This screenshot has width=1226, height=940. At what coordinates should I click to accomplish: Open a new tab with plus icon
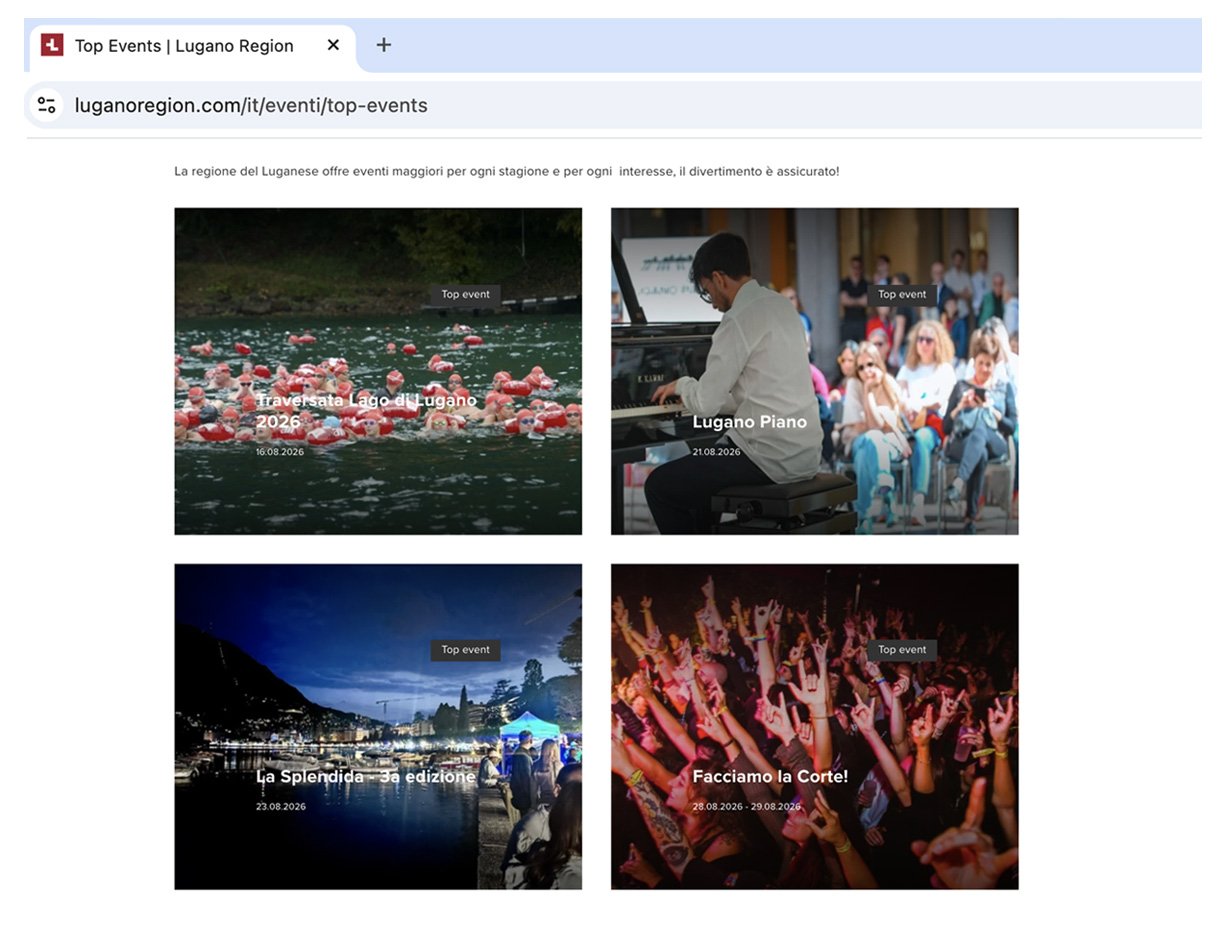[383, 45]
